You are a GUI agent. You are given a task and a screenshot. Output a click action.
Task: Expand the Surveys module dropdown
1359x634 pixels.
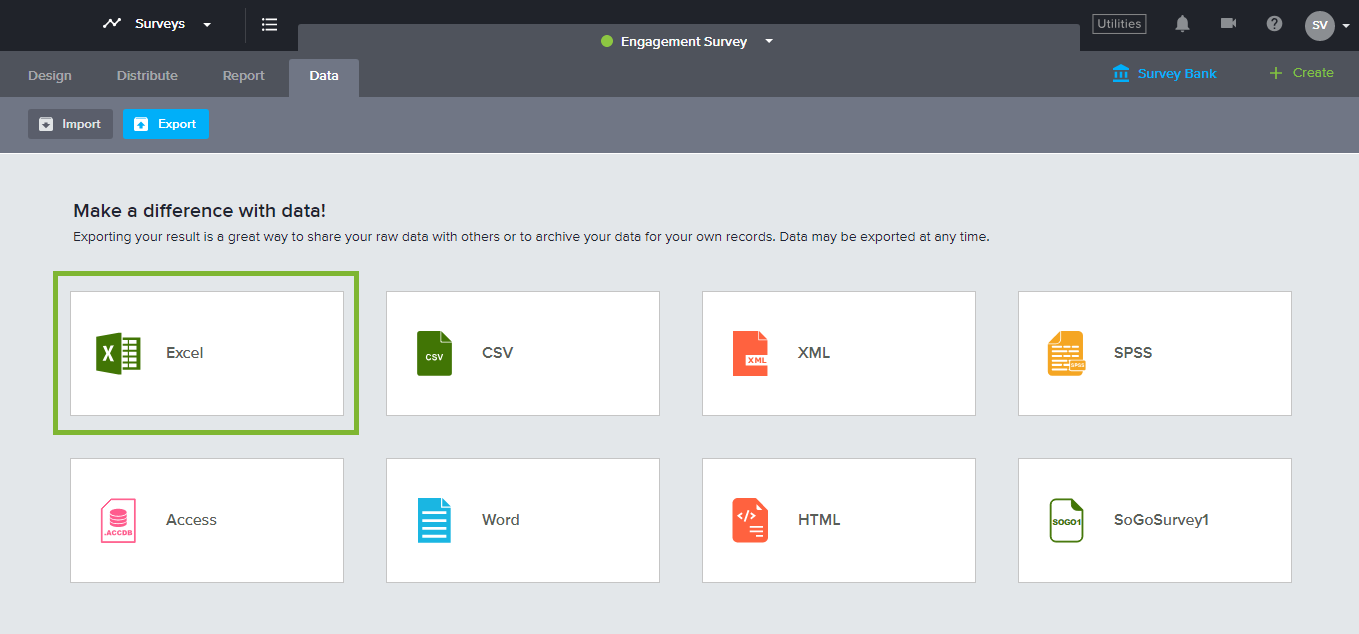tap(158, 24)
